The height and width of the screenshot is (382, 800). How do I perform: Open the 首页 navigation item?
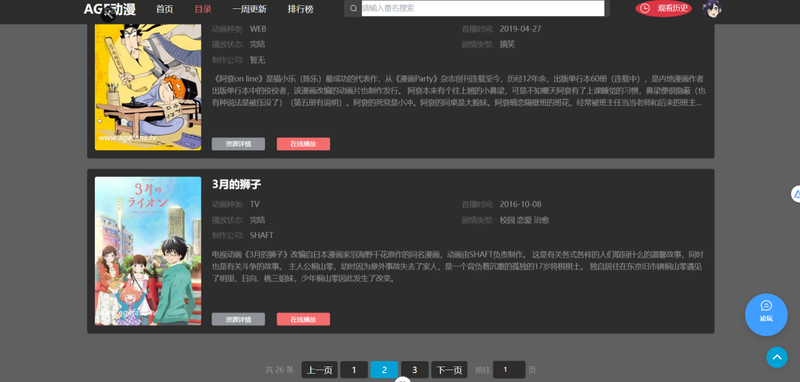[x=164, y=9]
